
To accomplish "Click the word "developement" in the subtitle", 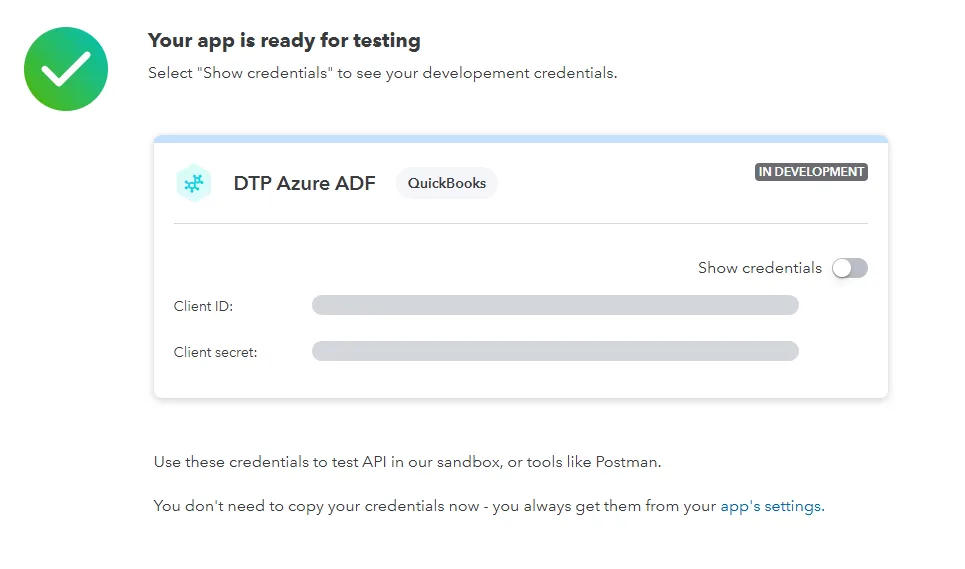I will point(476,73).
